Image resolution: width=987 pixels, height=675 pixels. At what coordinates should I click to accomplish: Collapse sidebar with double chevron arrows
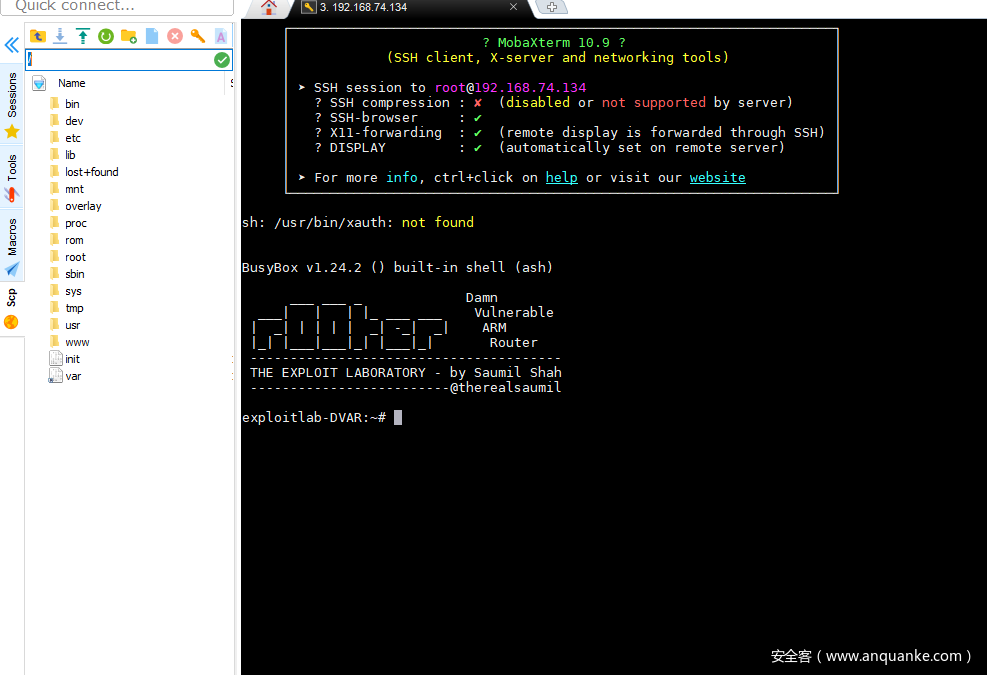point(11,45)
